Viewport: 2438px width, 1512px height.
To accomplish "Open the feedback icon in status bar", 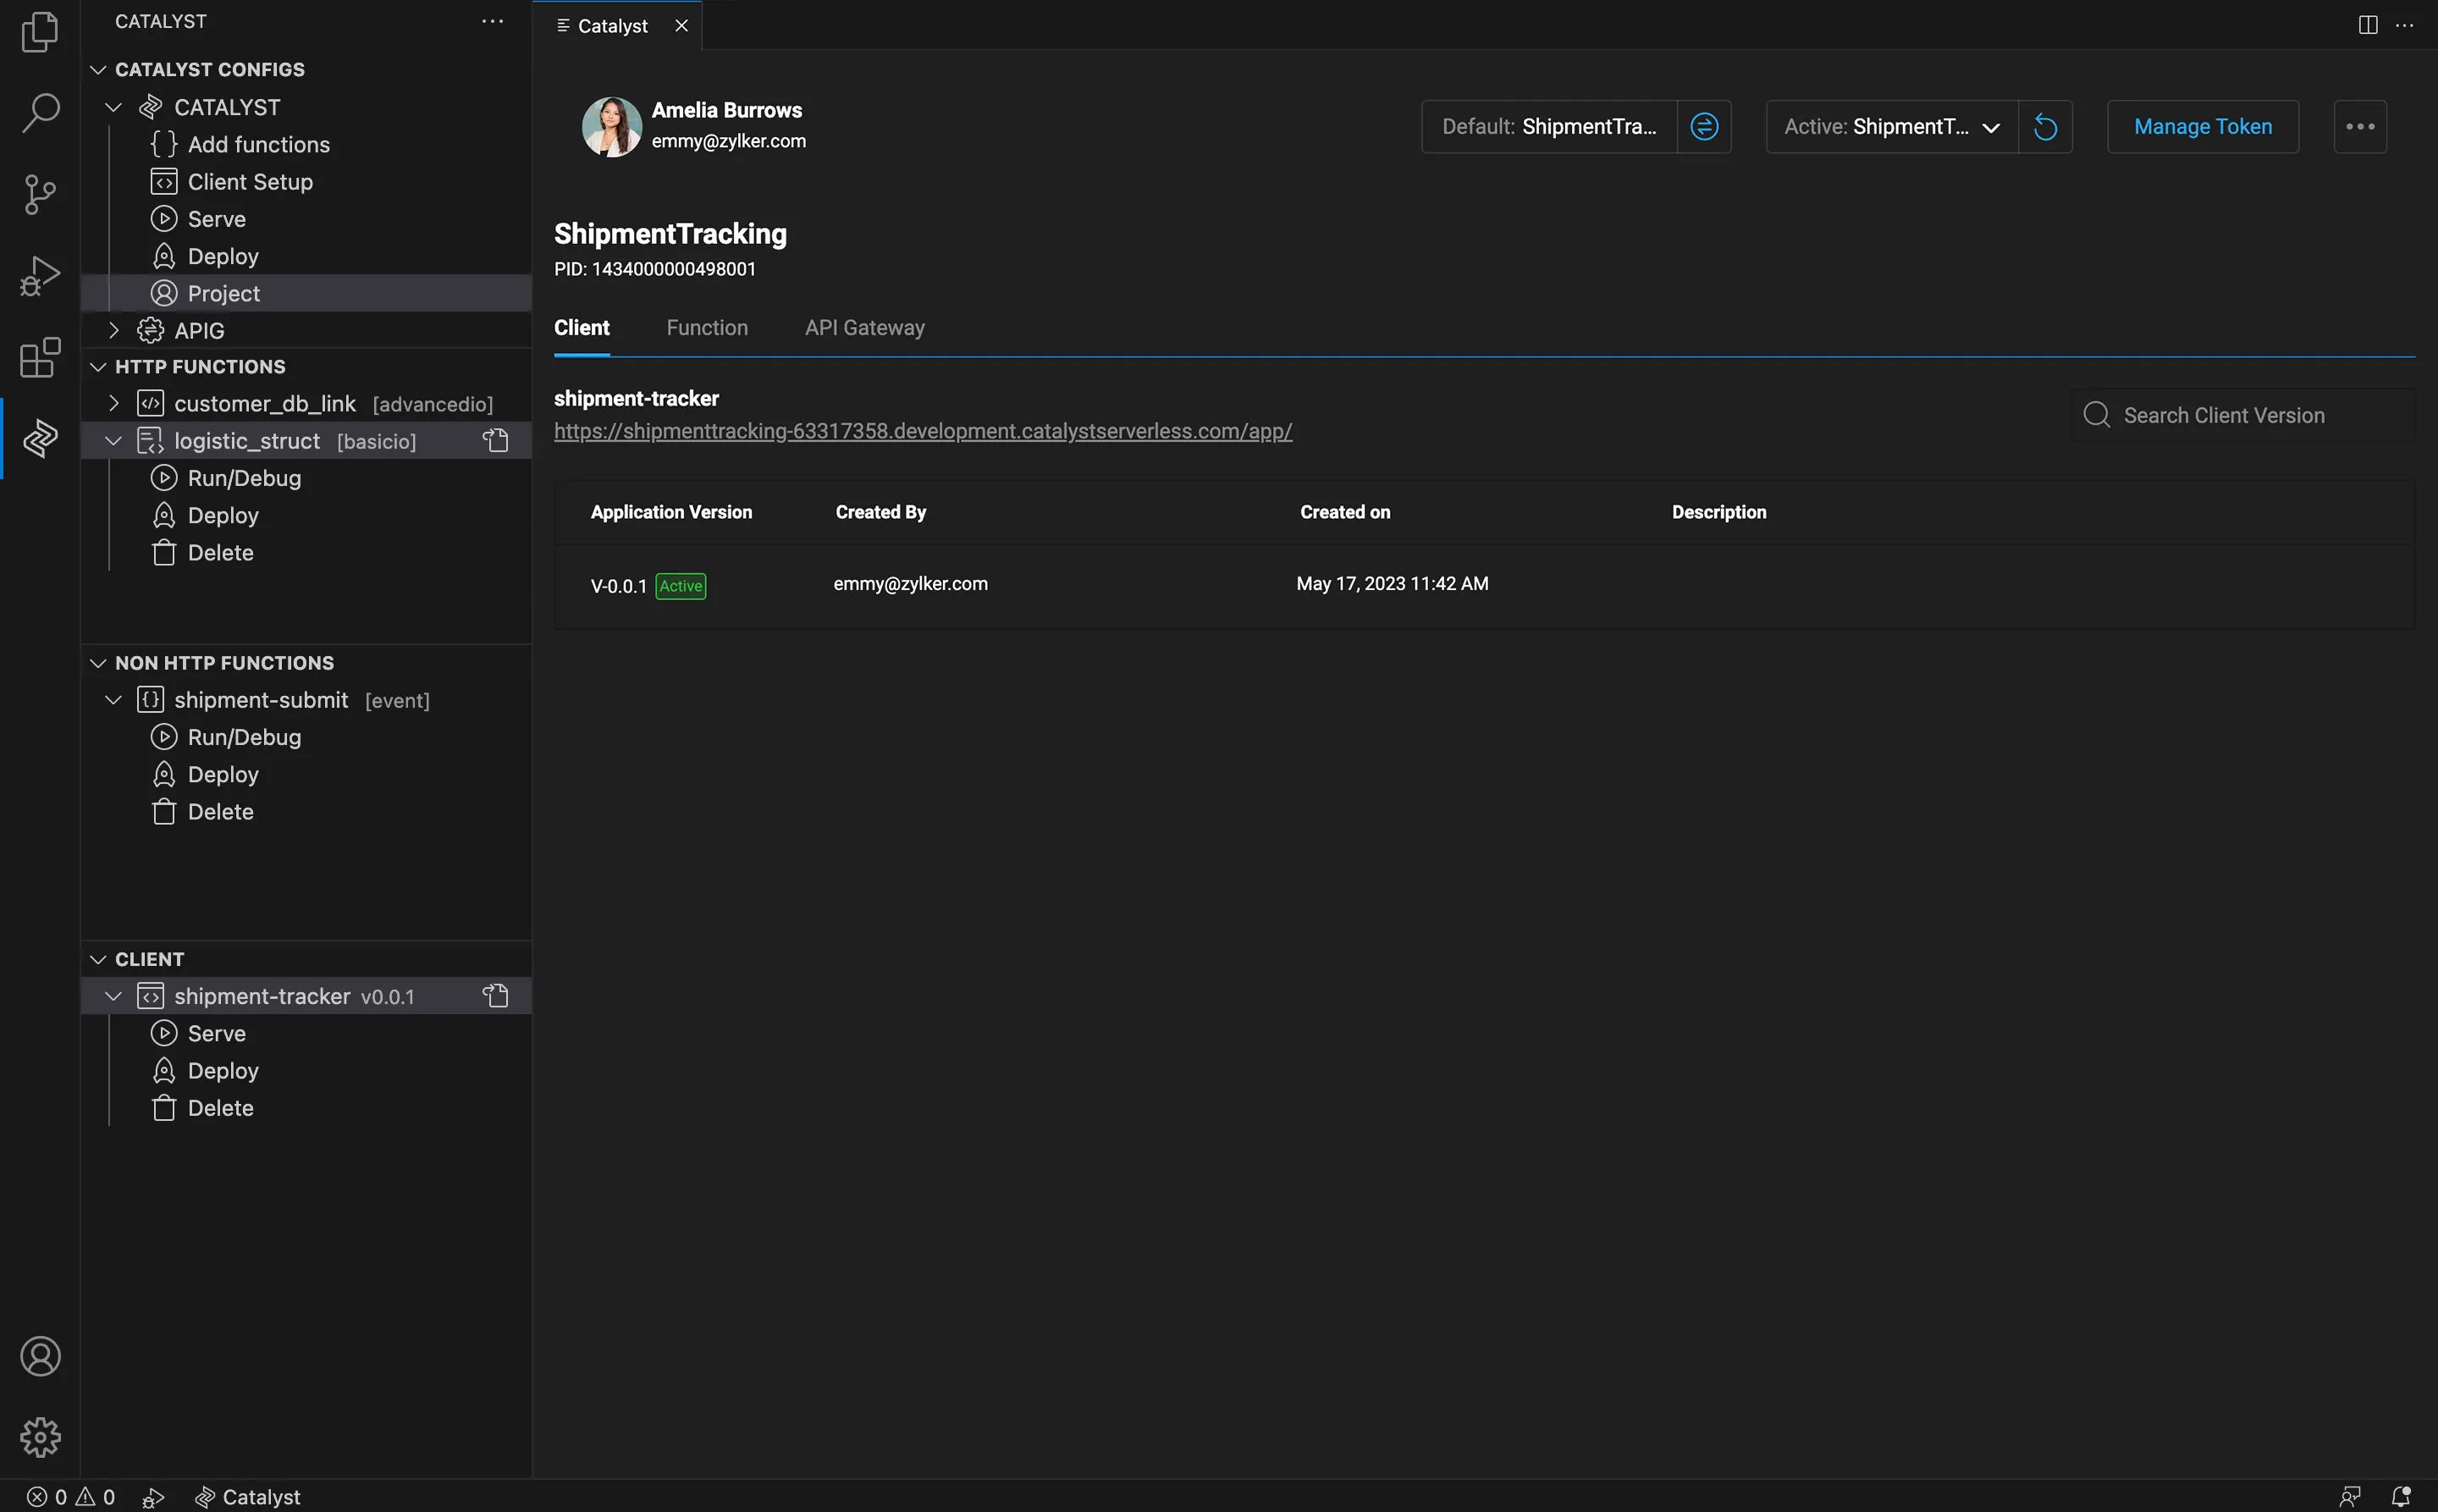I will [x=2350, y=1496].
